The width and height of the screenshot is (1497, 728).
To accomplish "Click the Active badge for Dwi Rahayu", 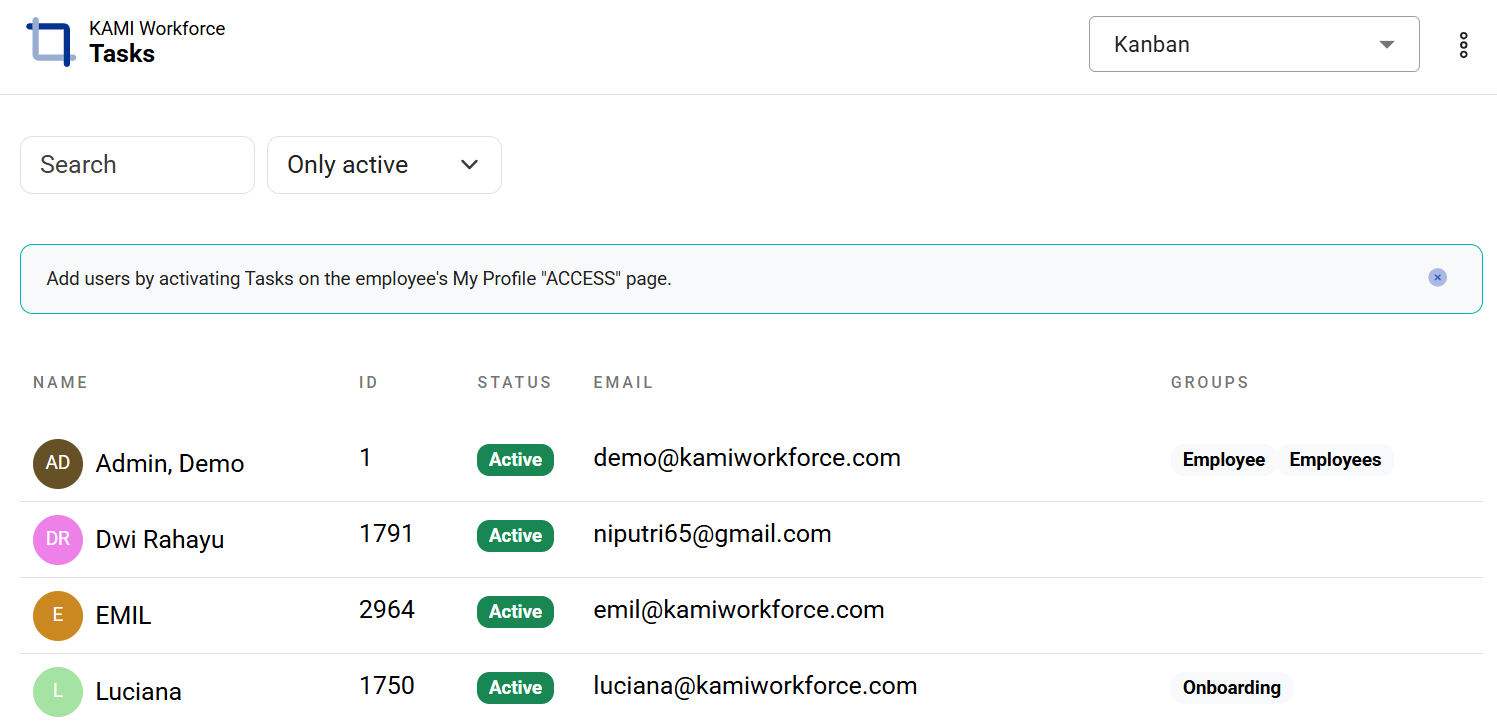I will (515, 536).
